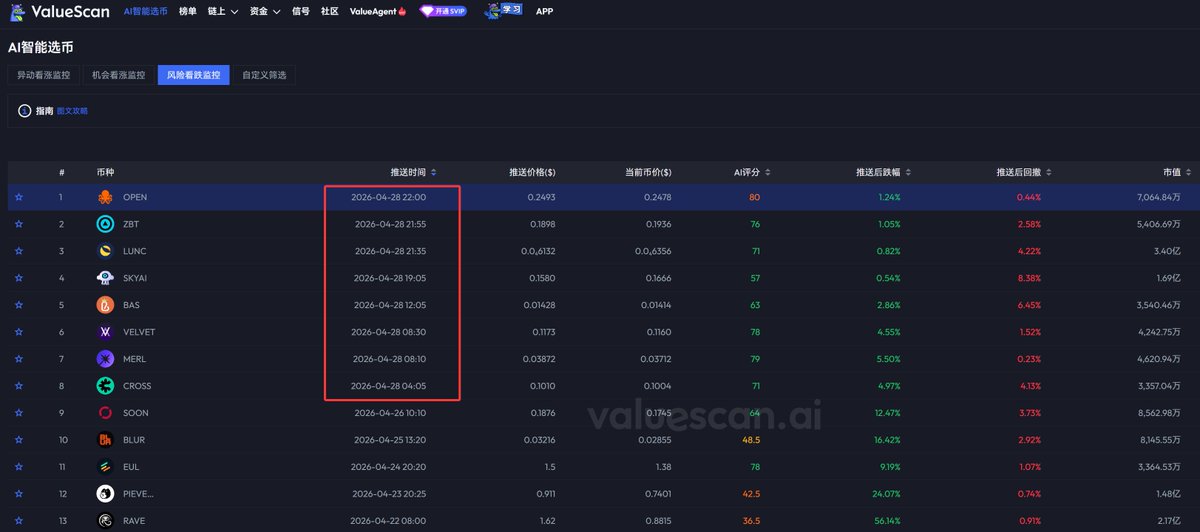Open the 学习 mascot badge
The height and width of the screenshot is (532, 1200).
pos(504,11)
